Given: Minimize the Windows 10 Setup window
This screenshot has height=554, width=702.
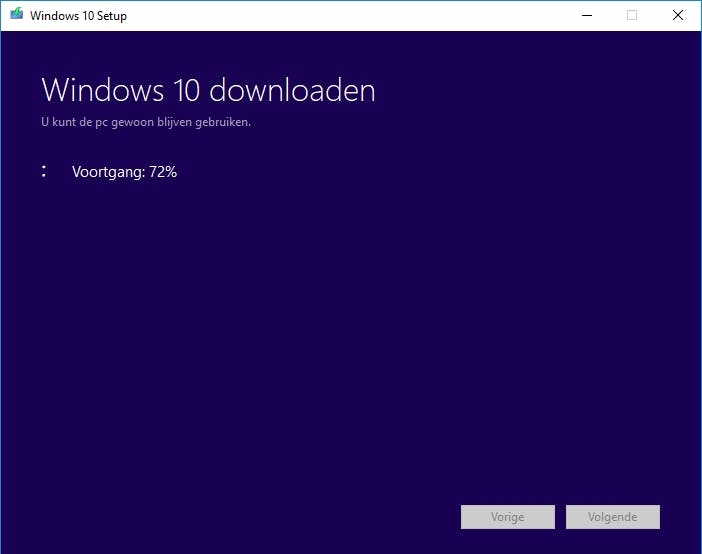Looking at the screenshot, I should pos(586,15).
